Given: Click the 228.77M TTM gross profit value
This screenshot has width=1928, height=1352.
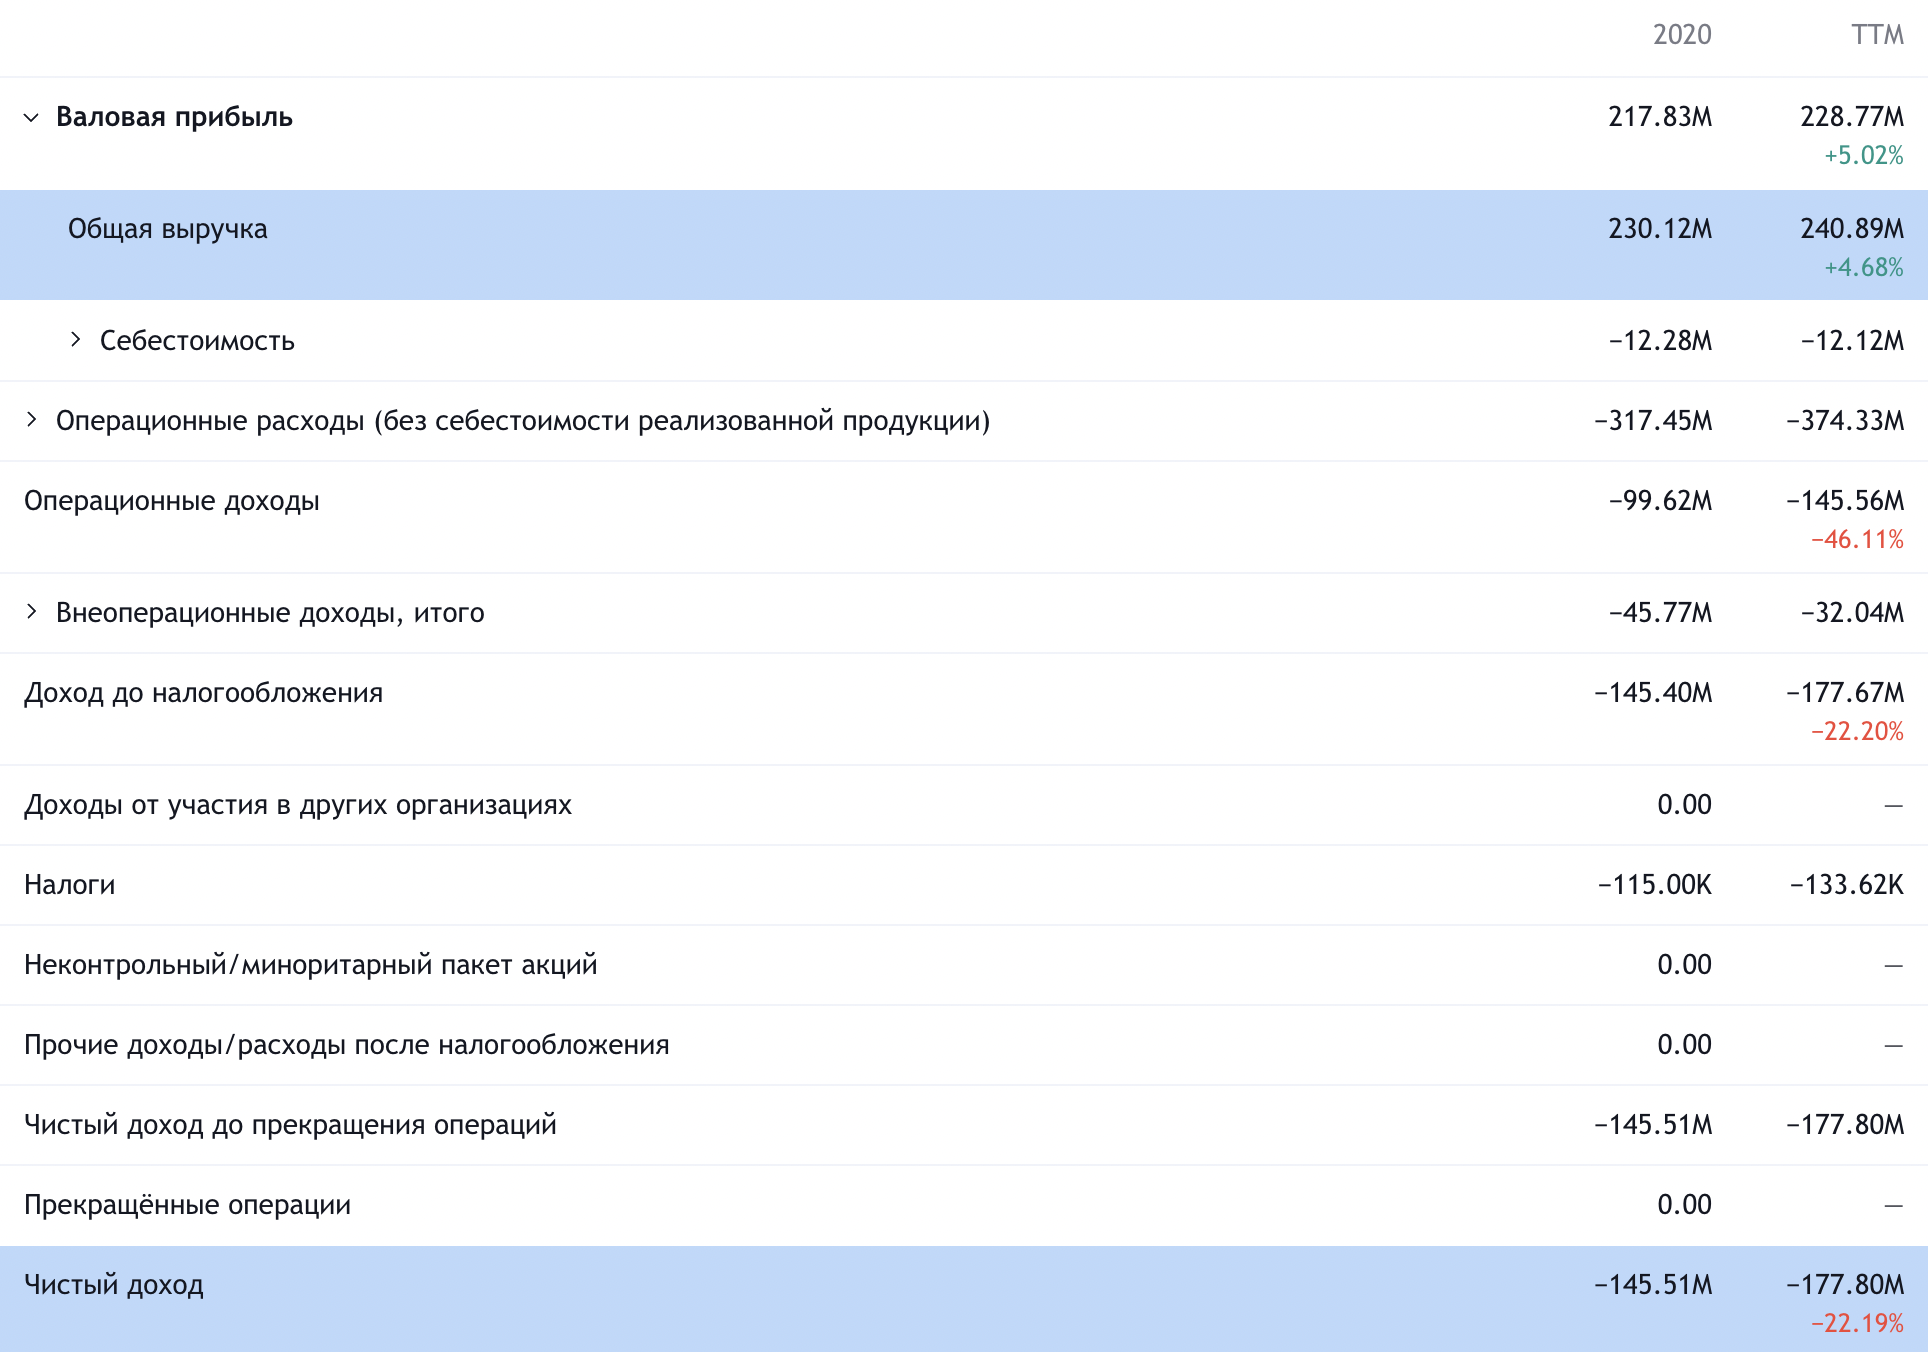Looking at the screenshot, I should point(1852,117).
